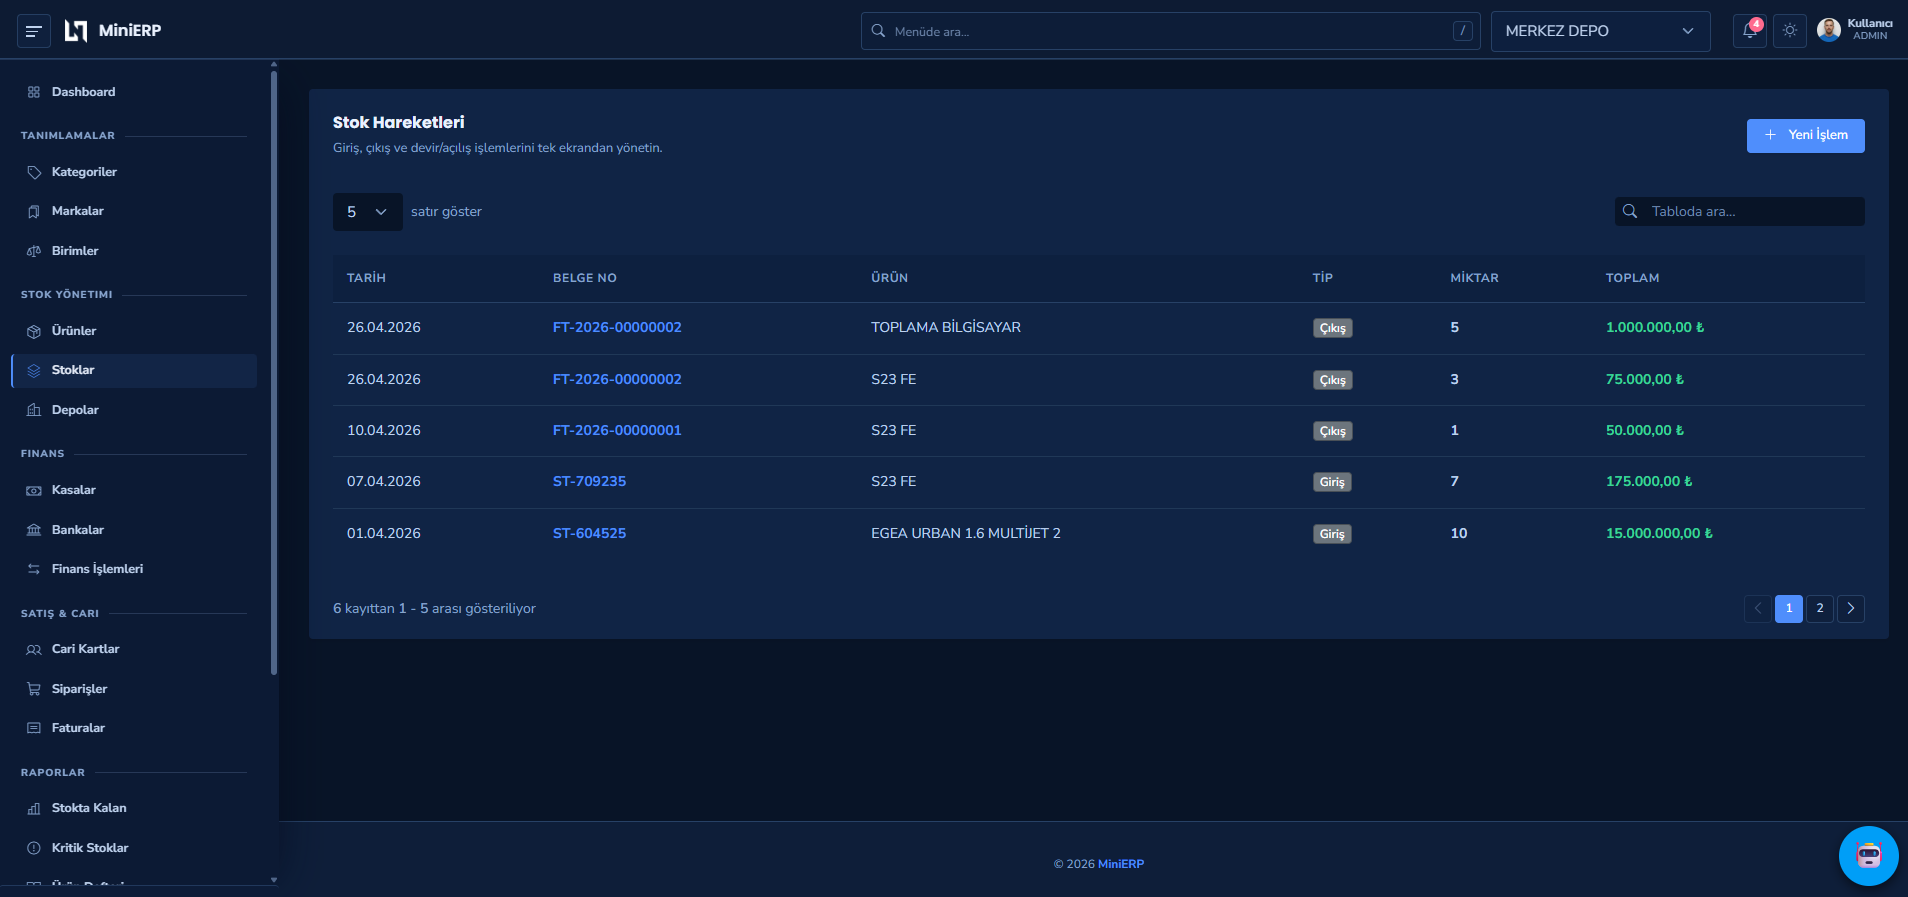
Task: Open the rows-per-page dropdown showing 5
Action: coord(367,212)
